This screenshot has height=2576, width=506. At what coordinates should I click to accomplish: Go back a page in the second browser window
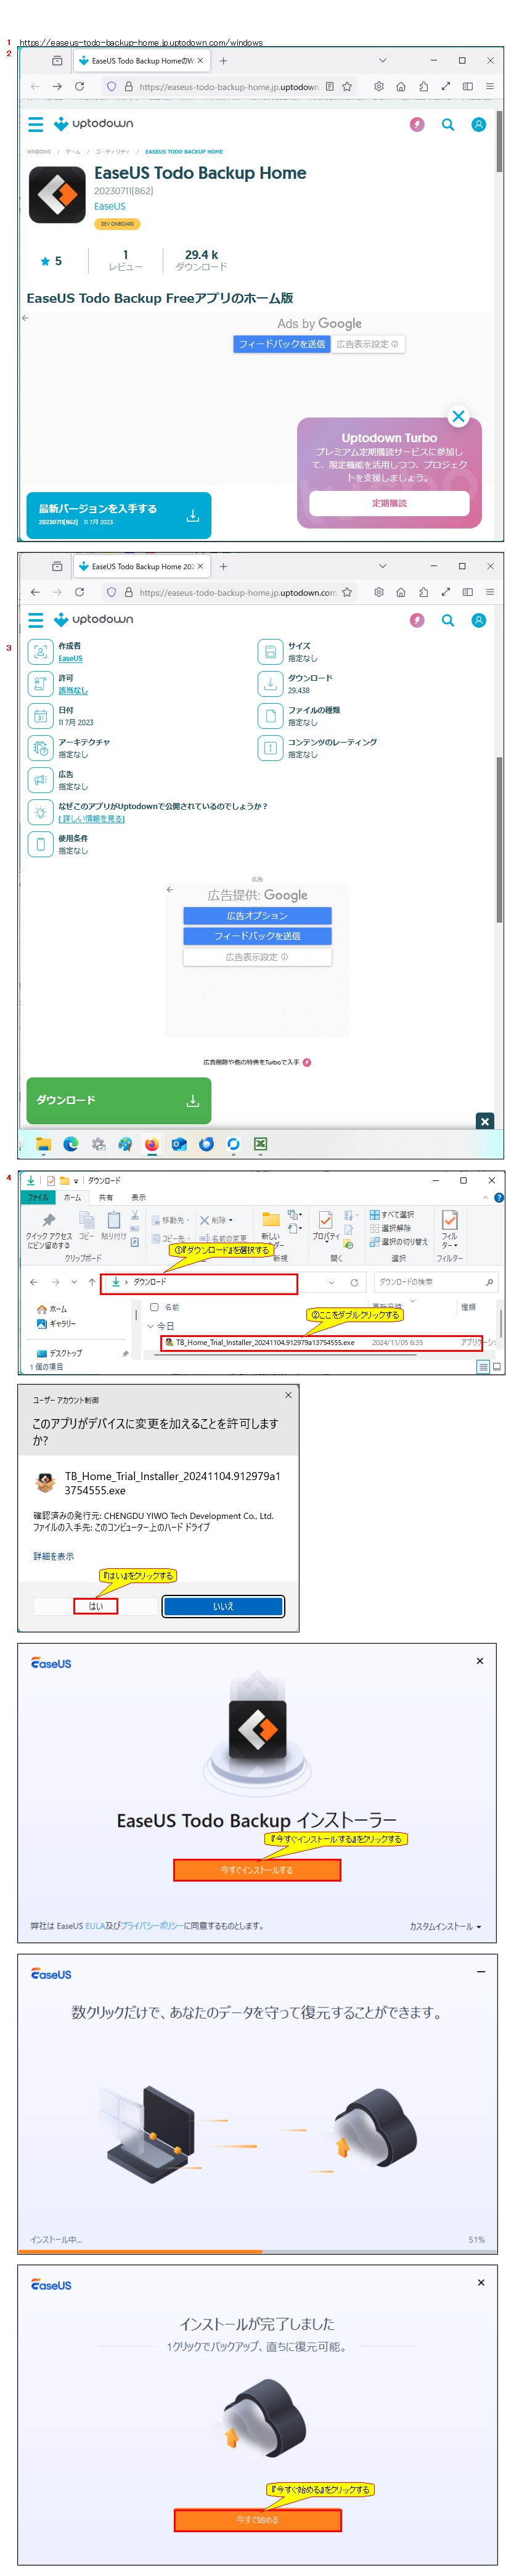(35, 592)
